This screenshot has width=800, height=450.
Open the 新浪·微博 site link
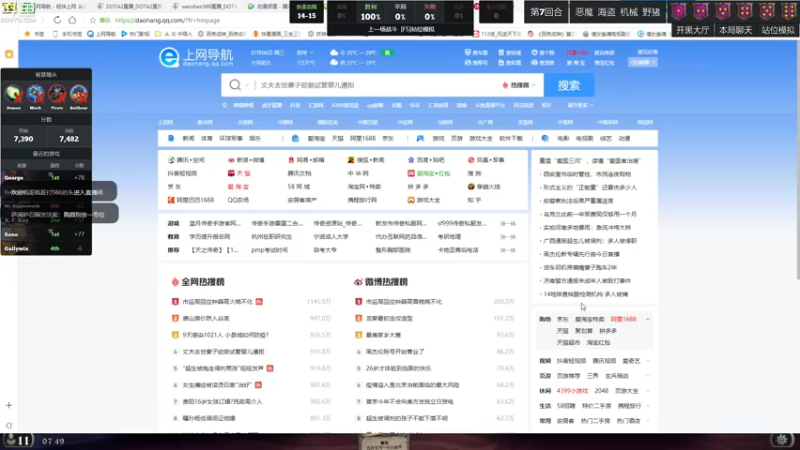click(246, 160)
